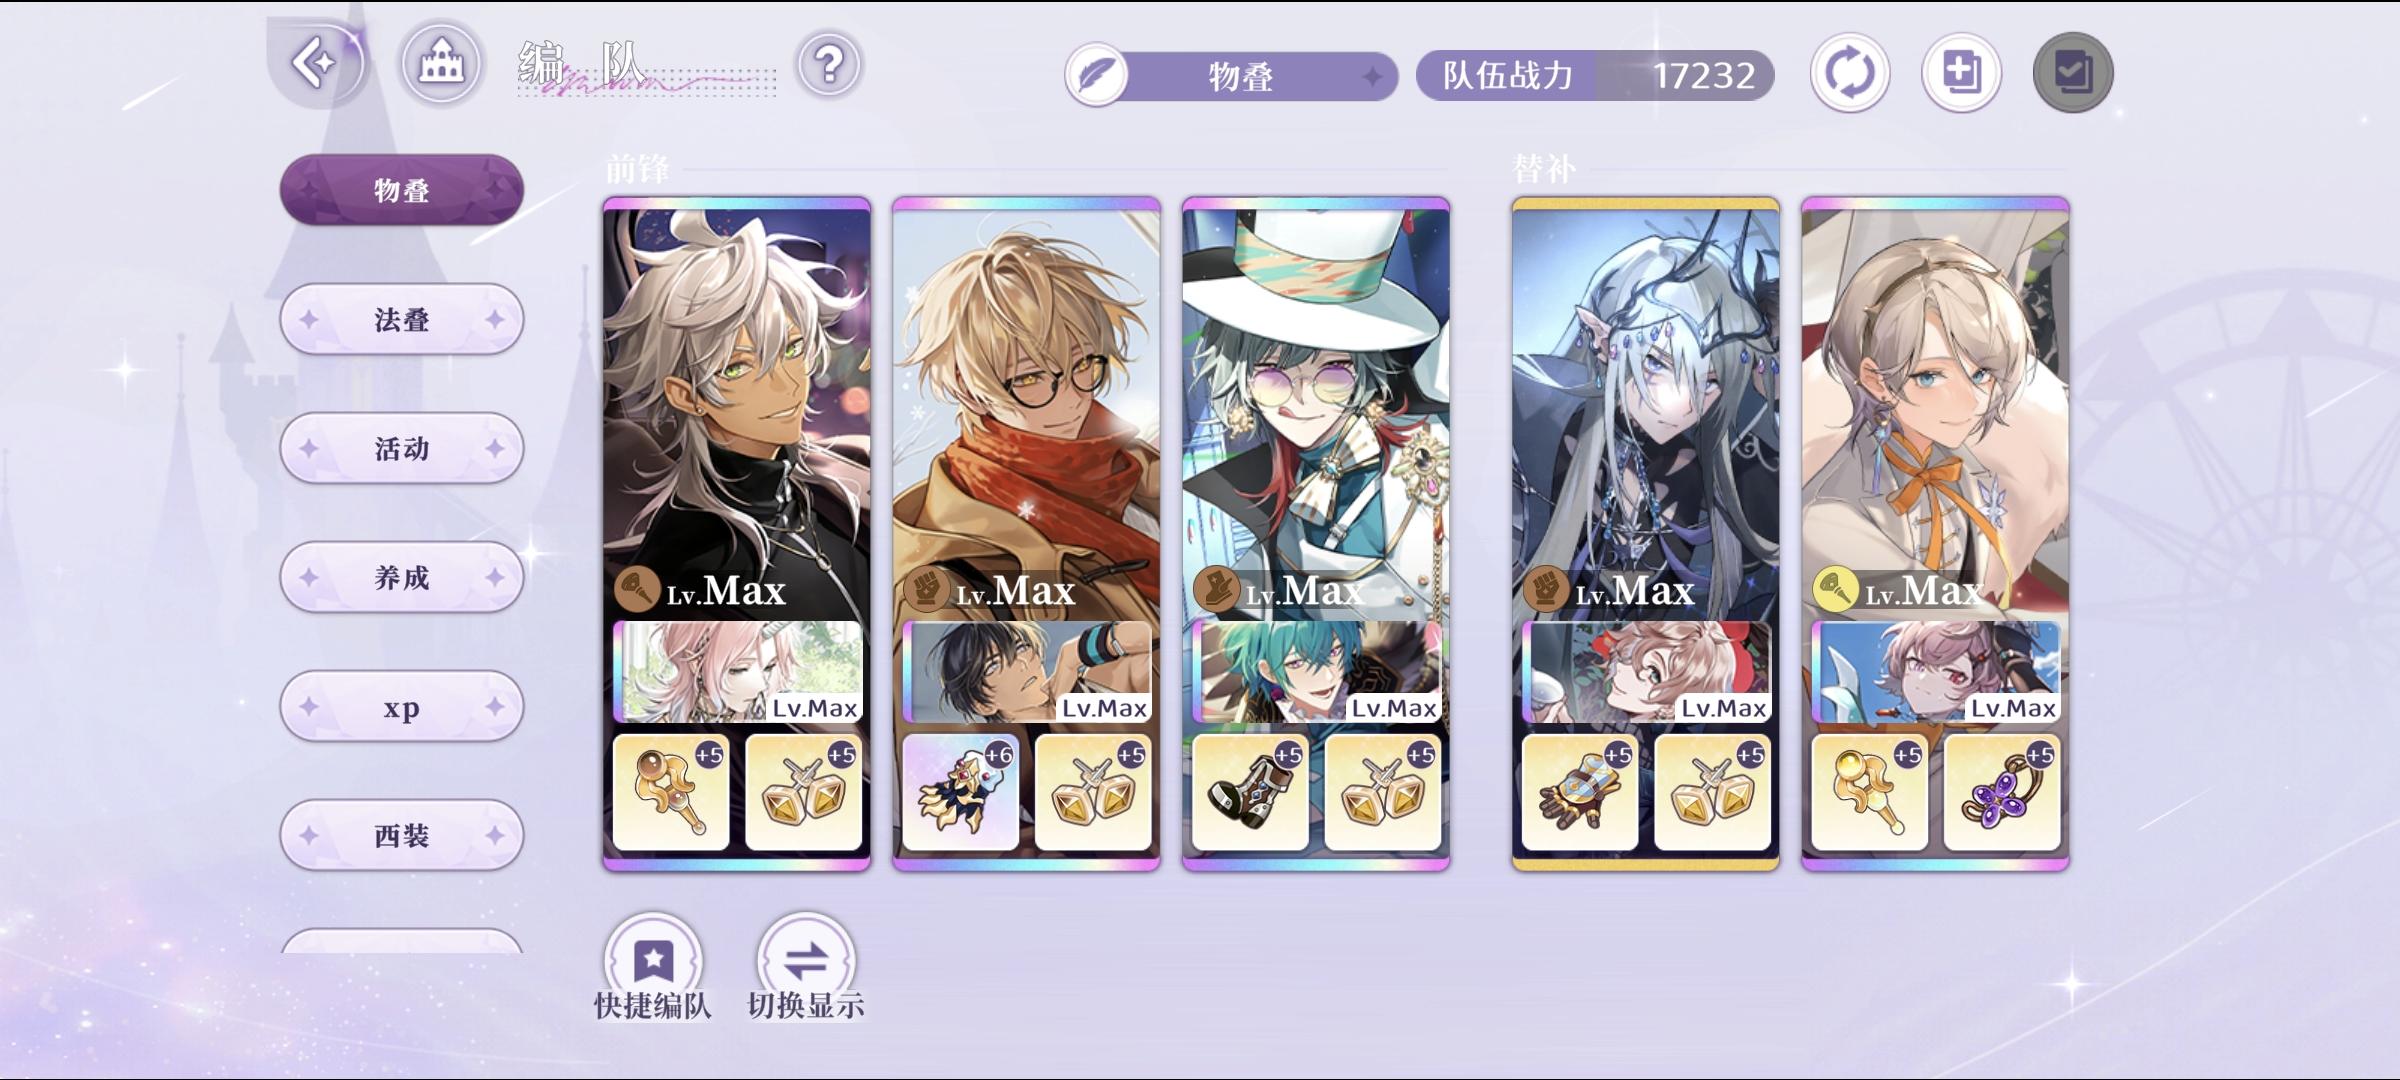Switch to the 西装 team tab

[402, 835]
